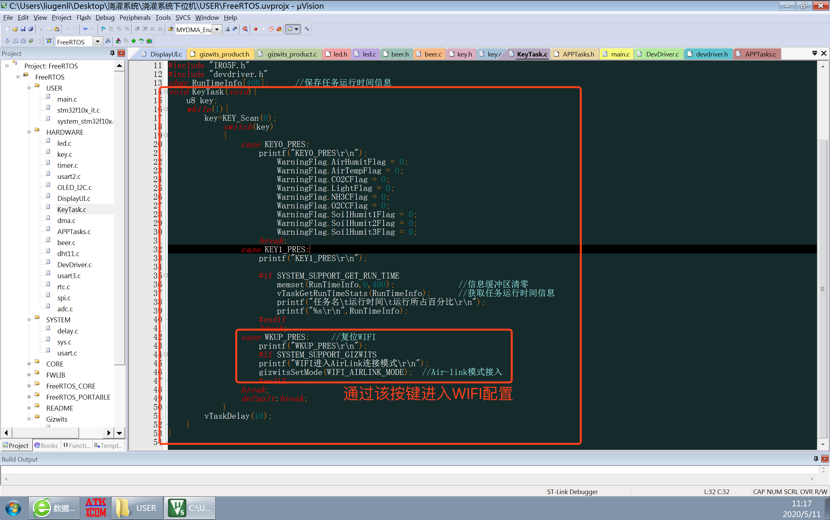Create a new file with toolbar icon

7,29
